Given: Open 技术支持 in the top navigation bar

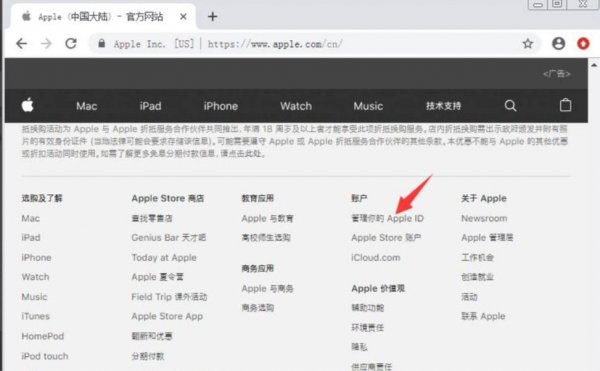Looking at the screenshot, I should pos(443,106).
